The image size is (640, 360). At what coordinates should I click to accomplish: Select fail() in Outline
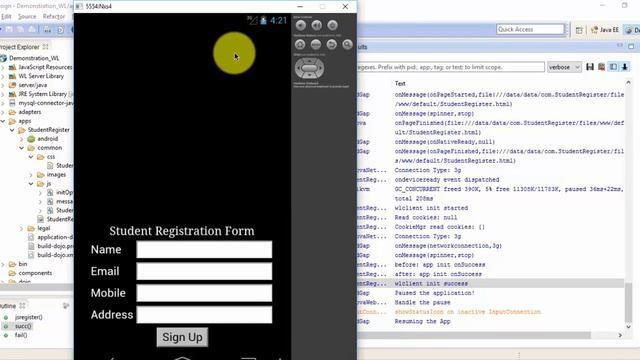coord(21,335)
